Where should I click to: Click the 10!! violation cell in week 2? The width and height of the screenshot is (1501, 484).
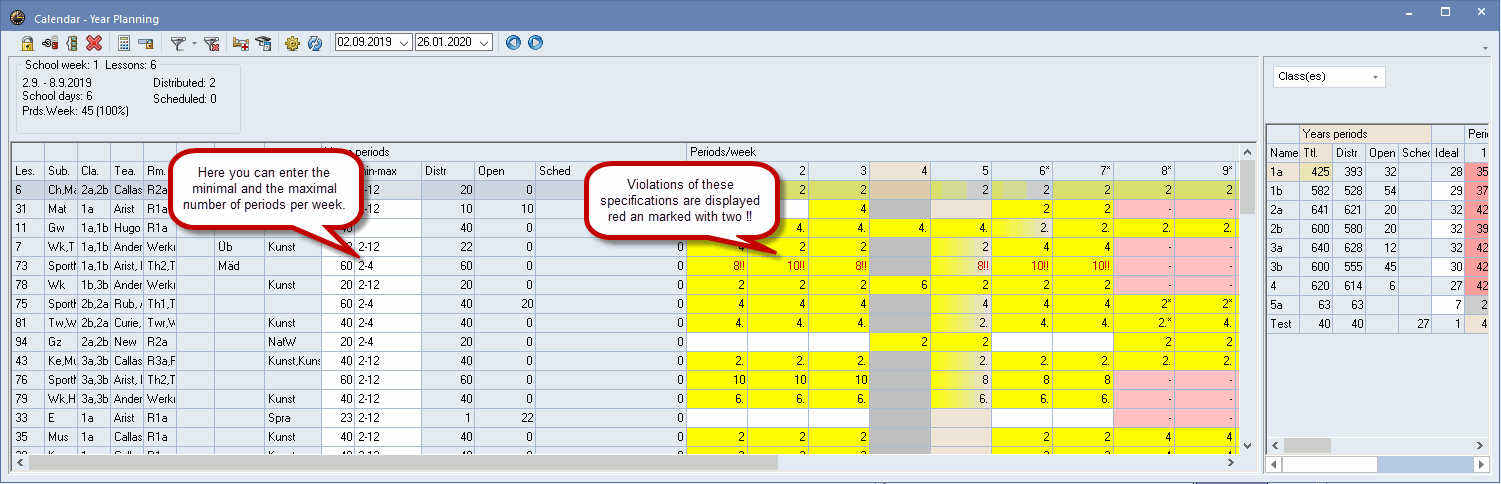tap(778, 264)
